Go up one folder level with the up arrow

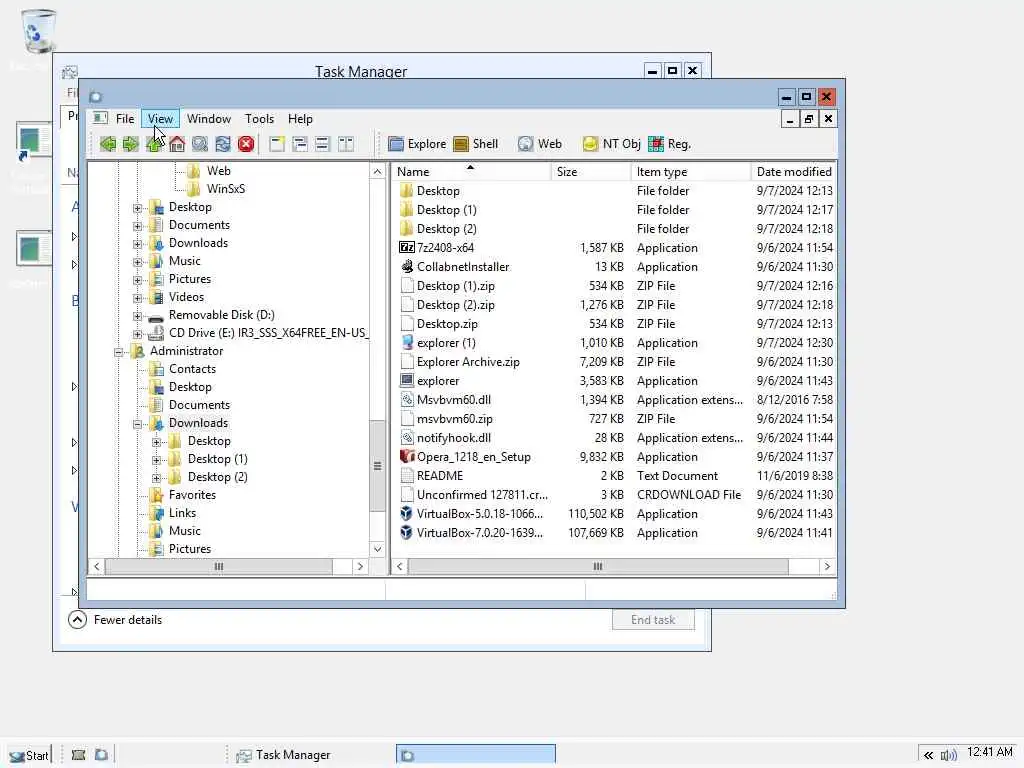(154, 144)
